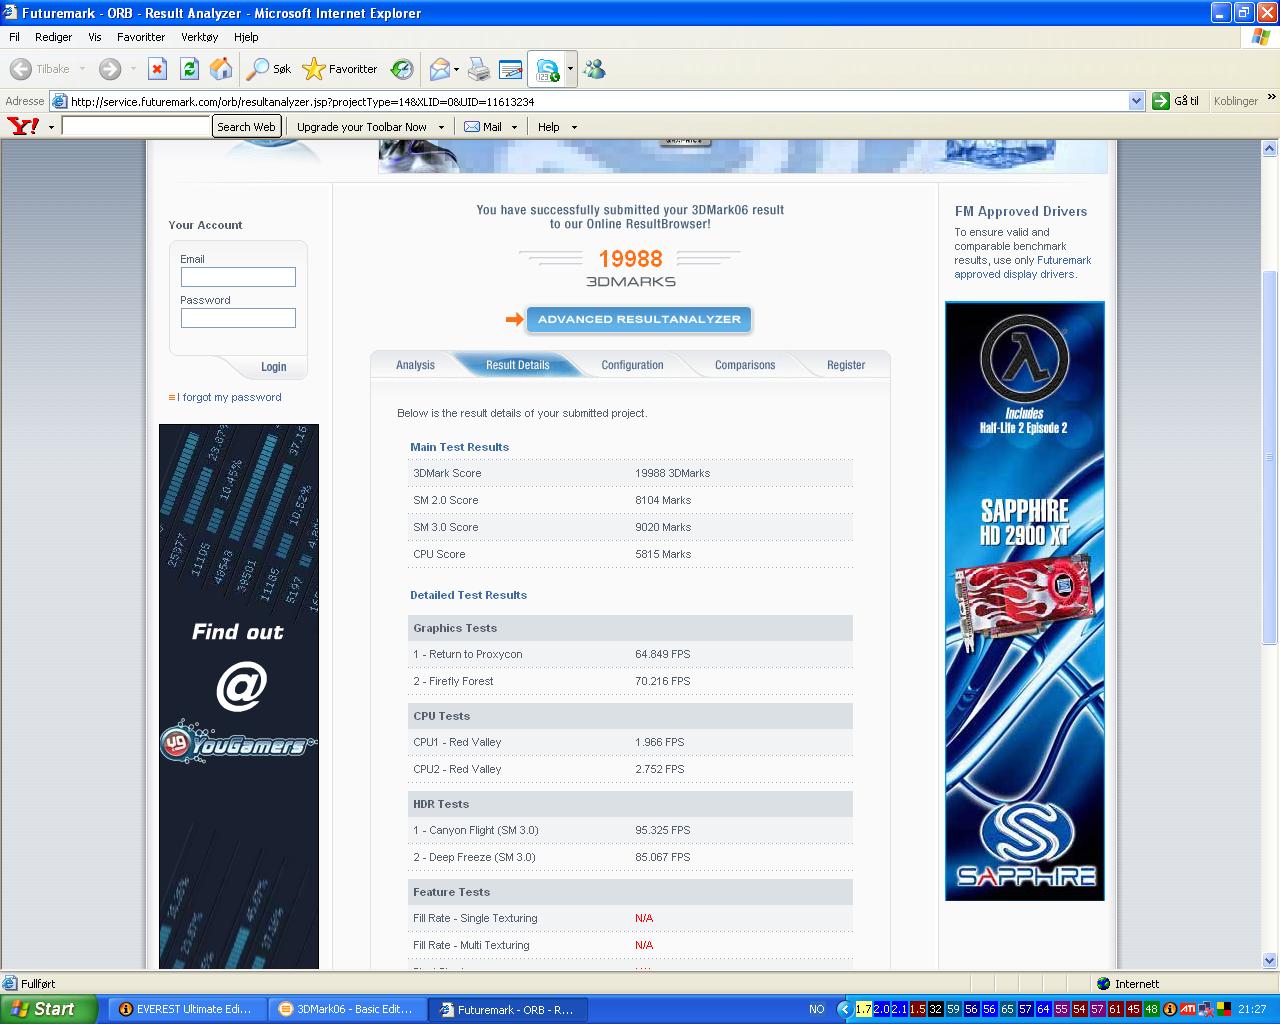Print the page with printer icon
This screenshot has width=1280, height=1024.
tap(479, 69)
